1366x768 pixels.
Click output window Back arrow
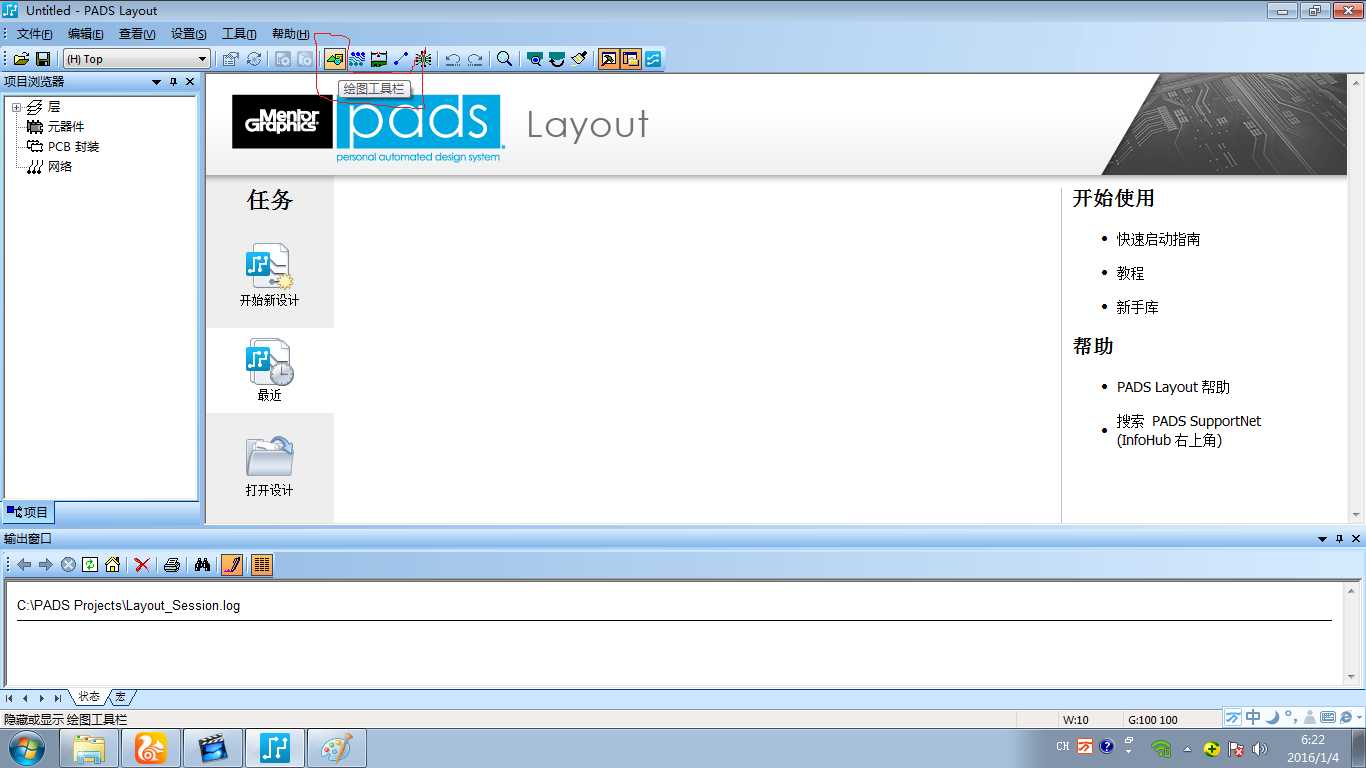click(24, 565)
